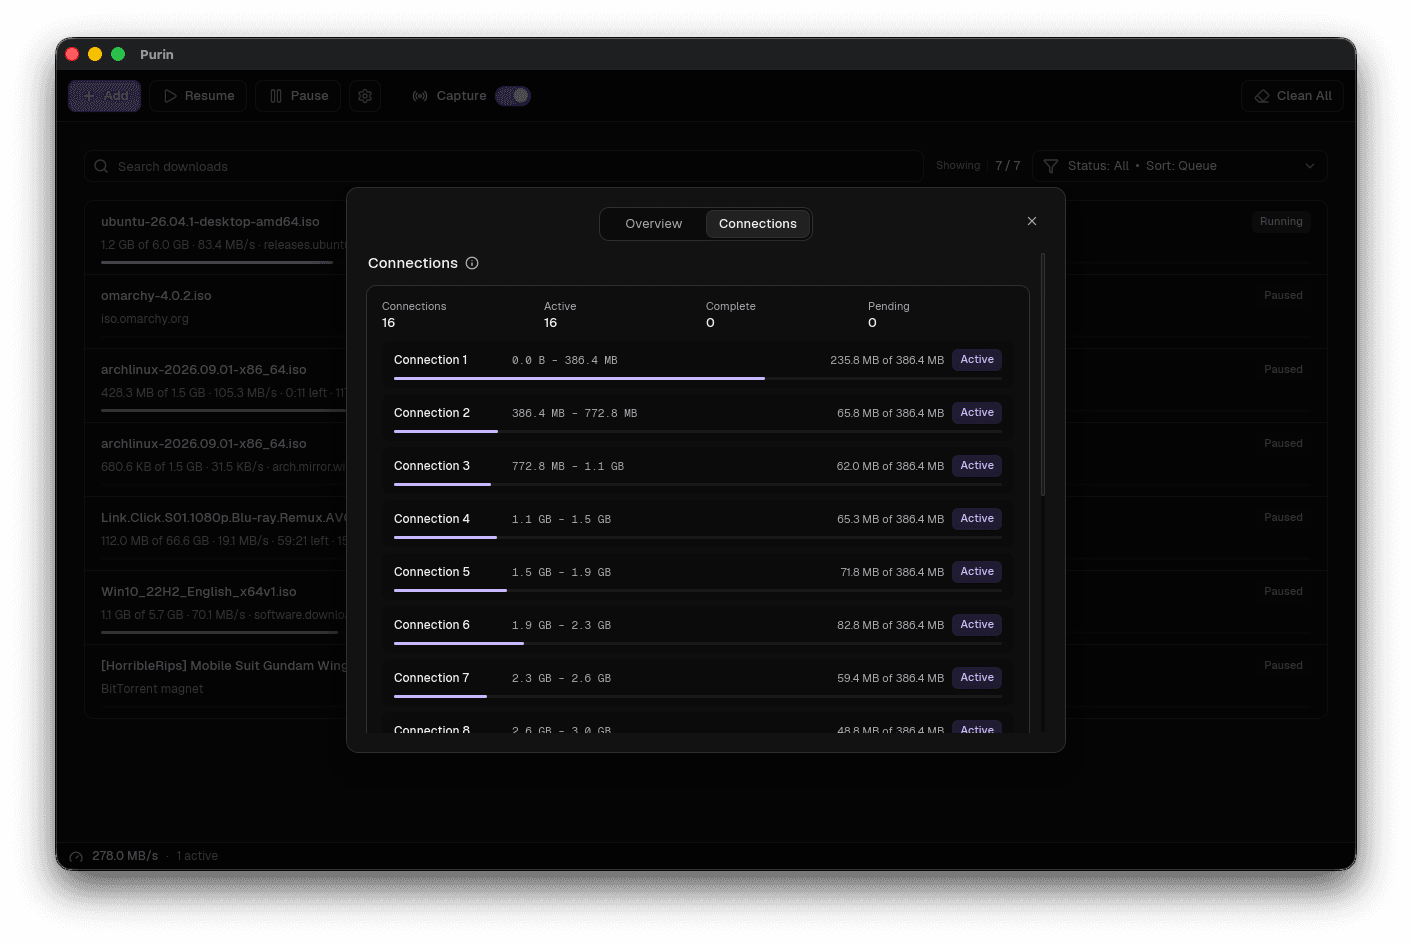The width and height of the screenshot is (1412, 944).
Task: Select the omarchy-4.0.2.iso download
Action: pos(706,312)
